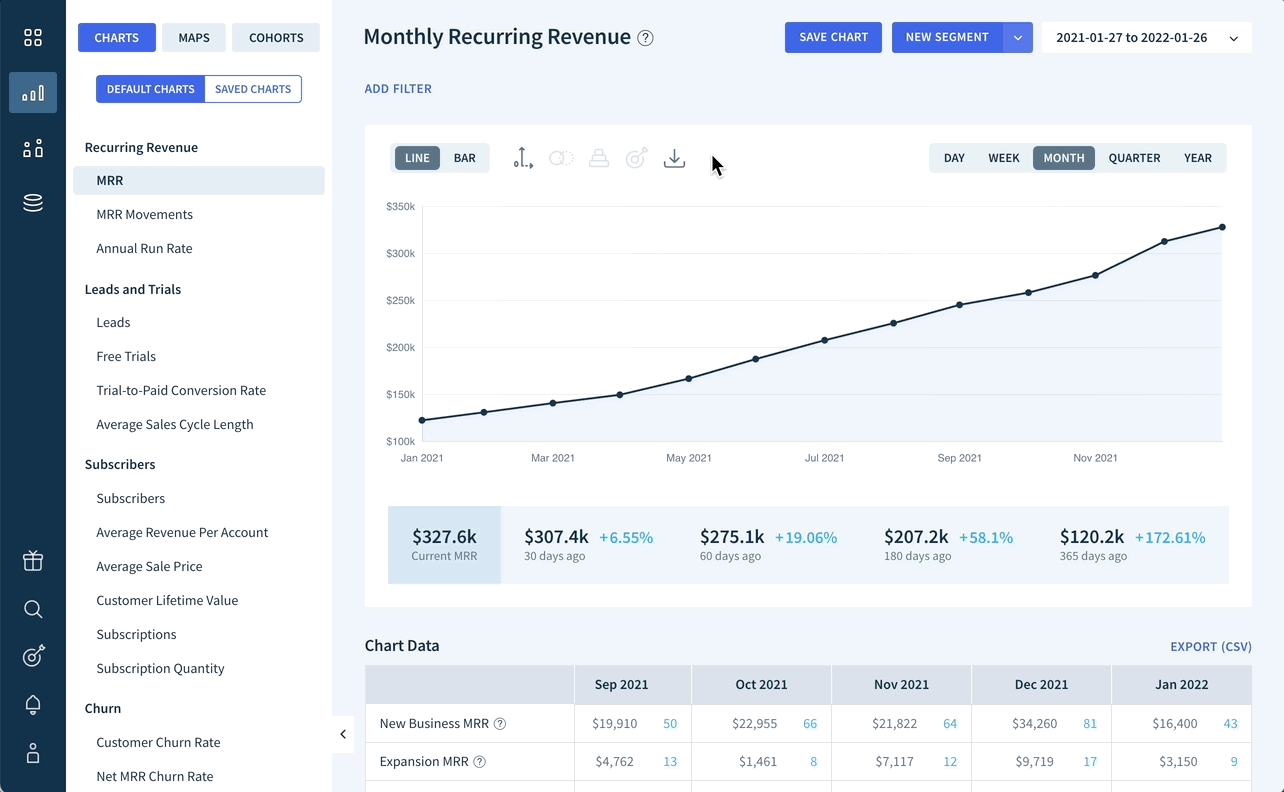This screenshot has width=1284, height=792.
Task: Click customer count 50 under Sep 2021
Action: point(670,724)
